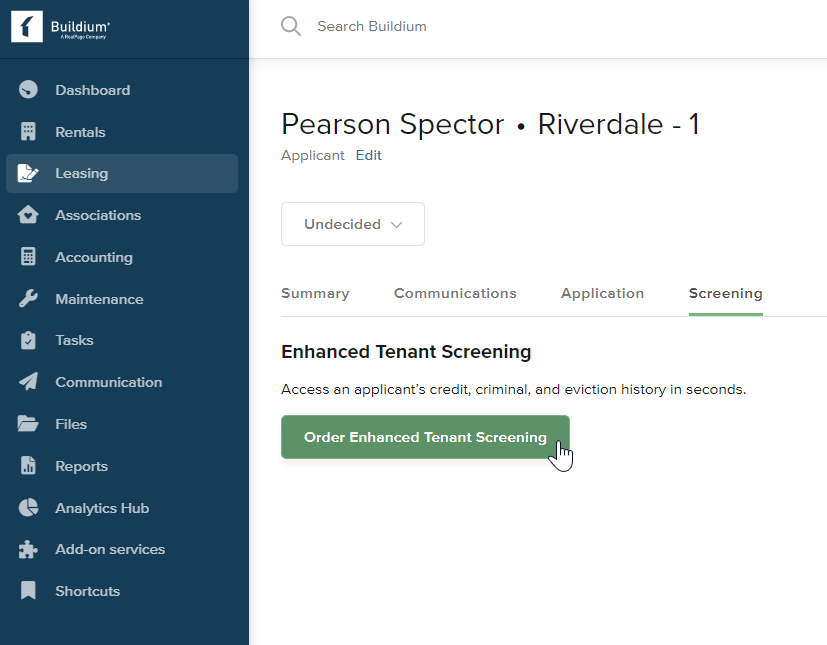
Task: Open the Leasing section
Action: pyautogui.click(x=82, y=173)
